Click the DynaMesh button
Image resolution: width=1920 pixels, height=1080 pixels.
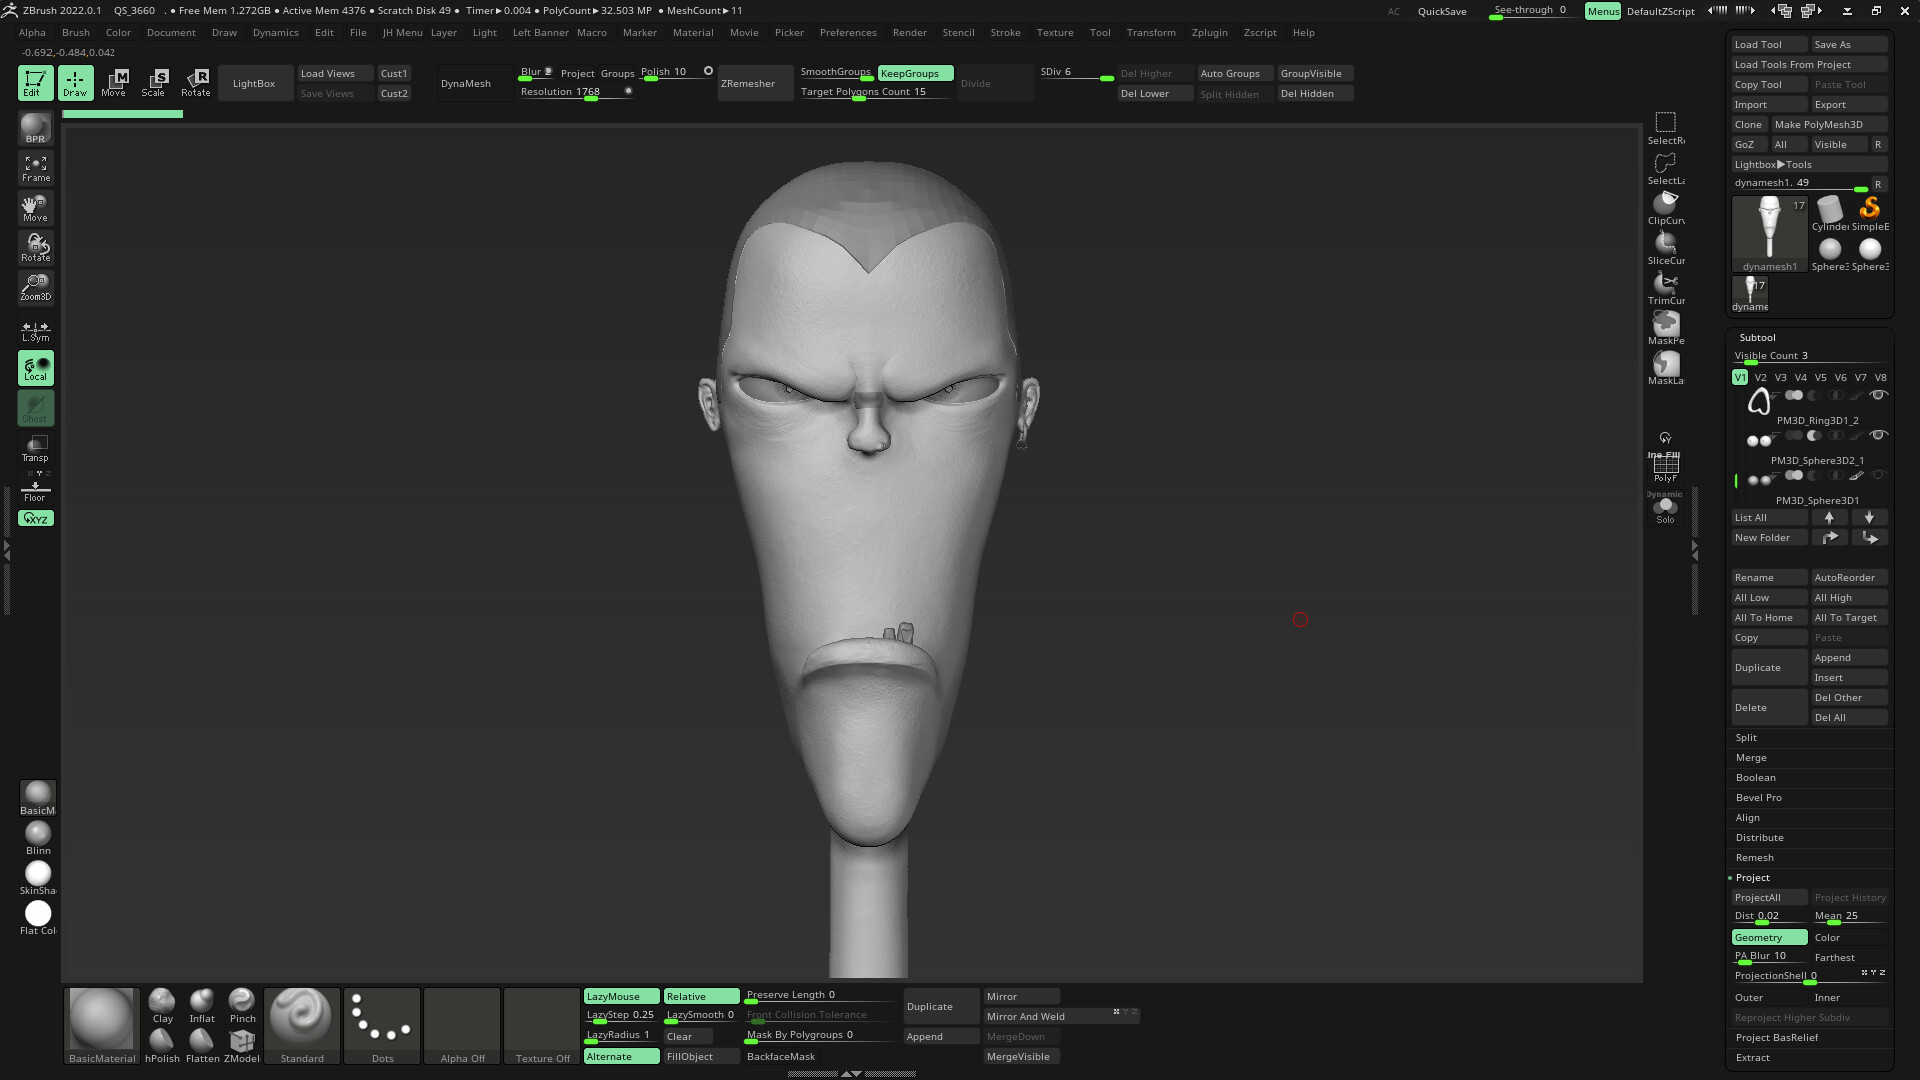click(x=466, y=83)
